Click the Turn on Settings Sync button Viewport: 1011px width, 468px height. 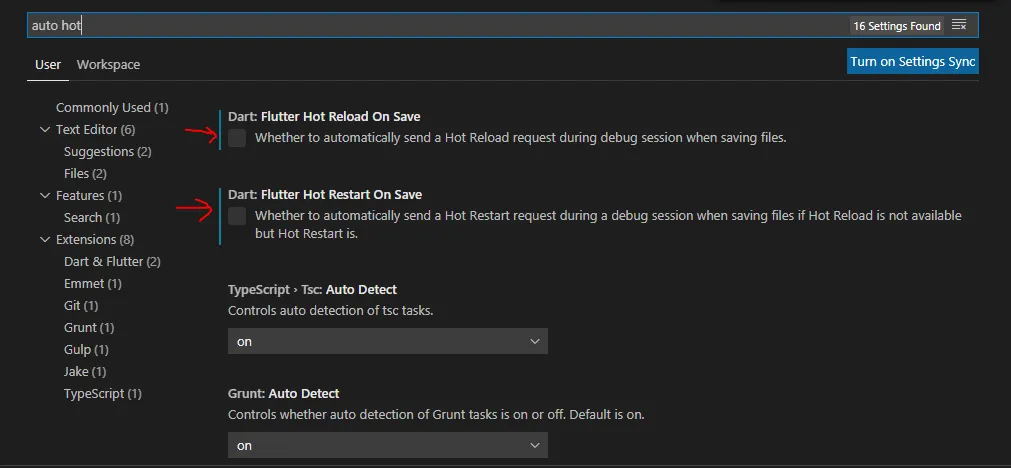[x=912, y=62]
